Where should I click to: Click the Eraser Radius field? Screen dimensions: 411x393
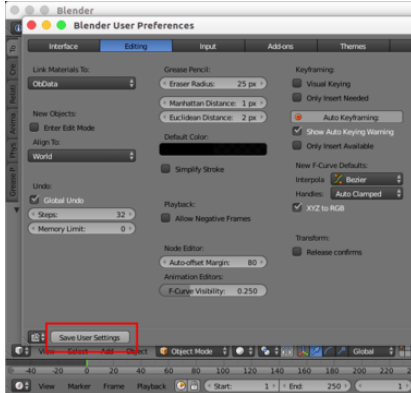coord(213,84)
